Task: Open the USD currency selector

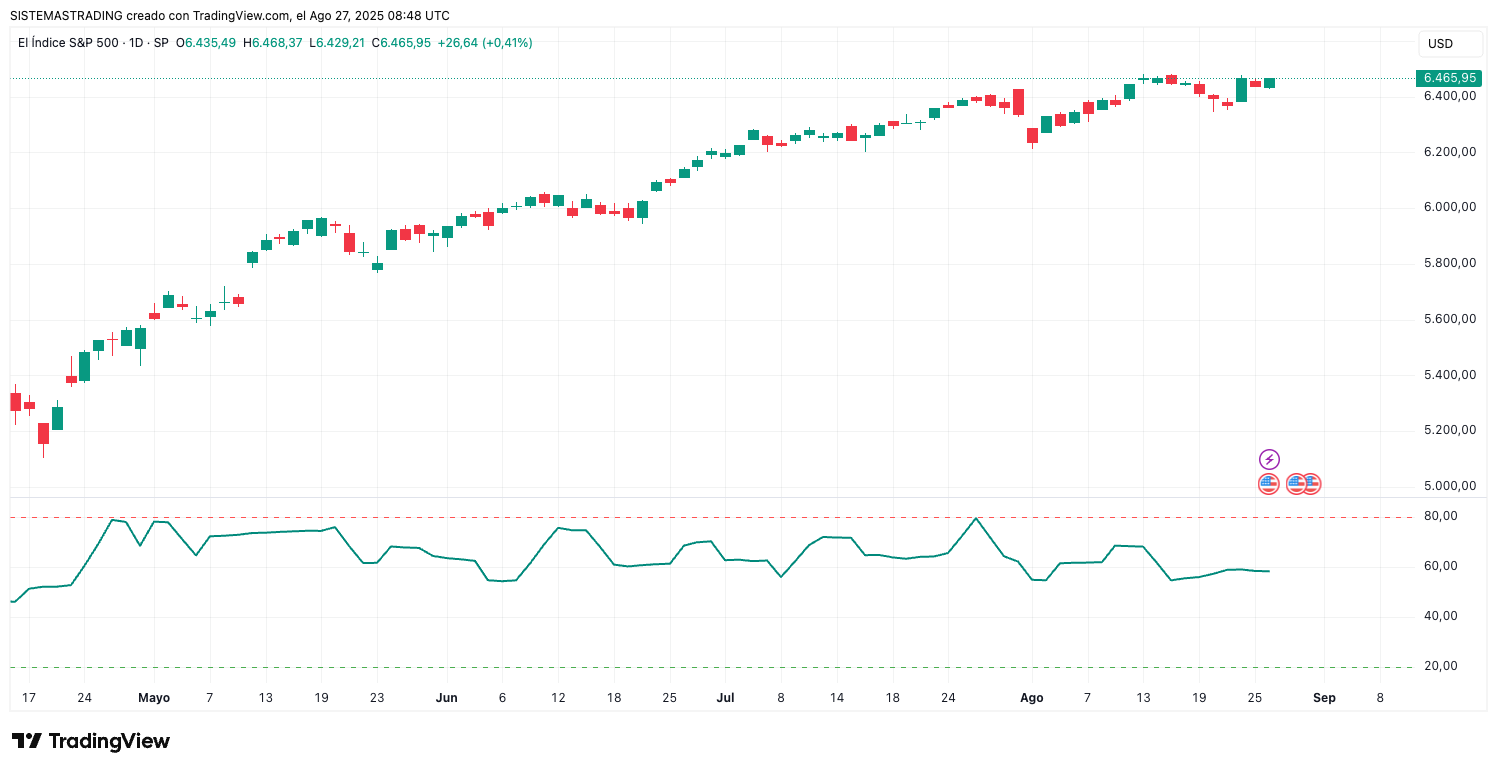Action: coord(1450,43)
